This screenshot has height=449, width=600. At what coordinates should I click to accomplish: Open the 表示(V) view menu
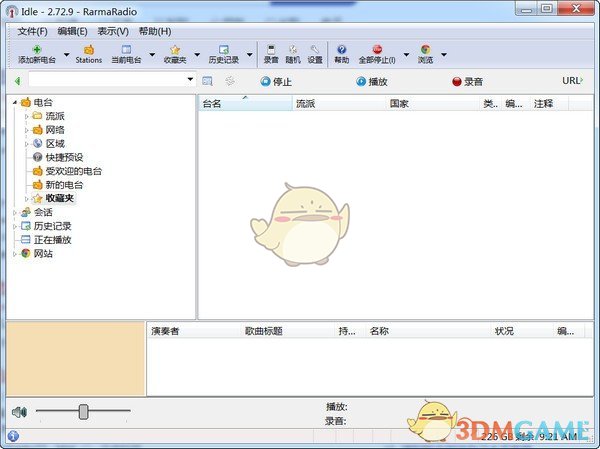click(113, 31)
